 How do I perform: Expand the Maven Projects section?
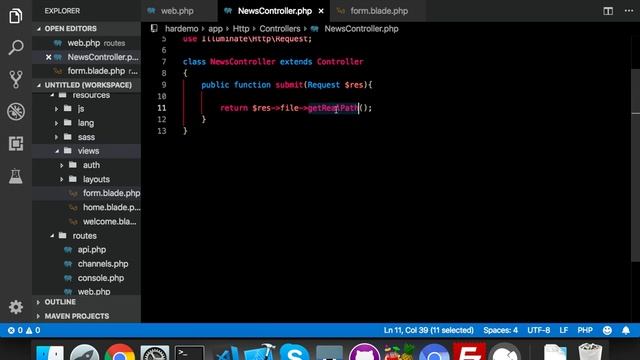(x=87, y=316)
